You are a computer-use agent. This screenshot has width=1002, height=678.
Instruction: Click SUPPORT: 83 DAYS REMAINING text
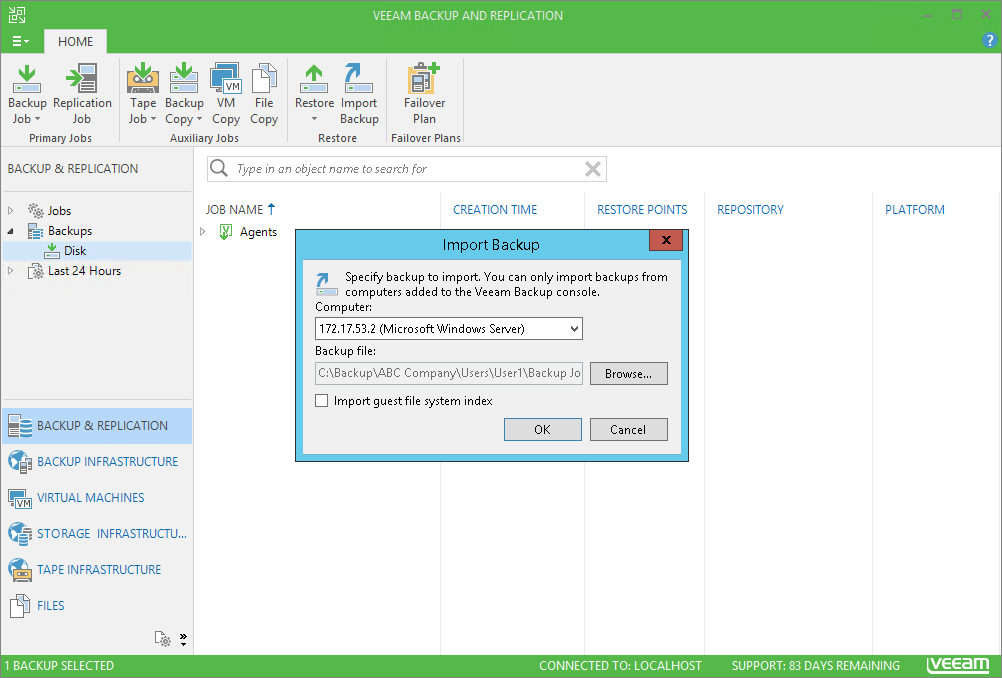(815, 665)
